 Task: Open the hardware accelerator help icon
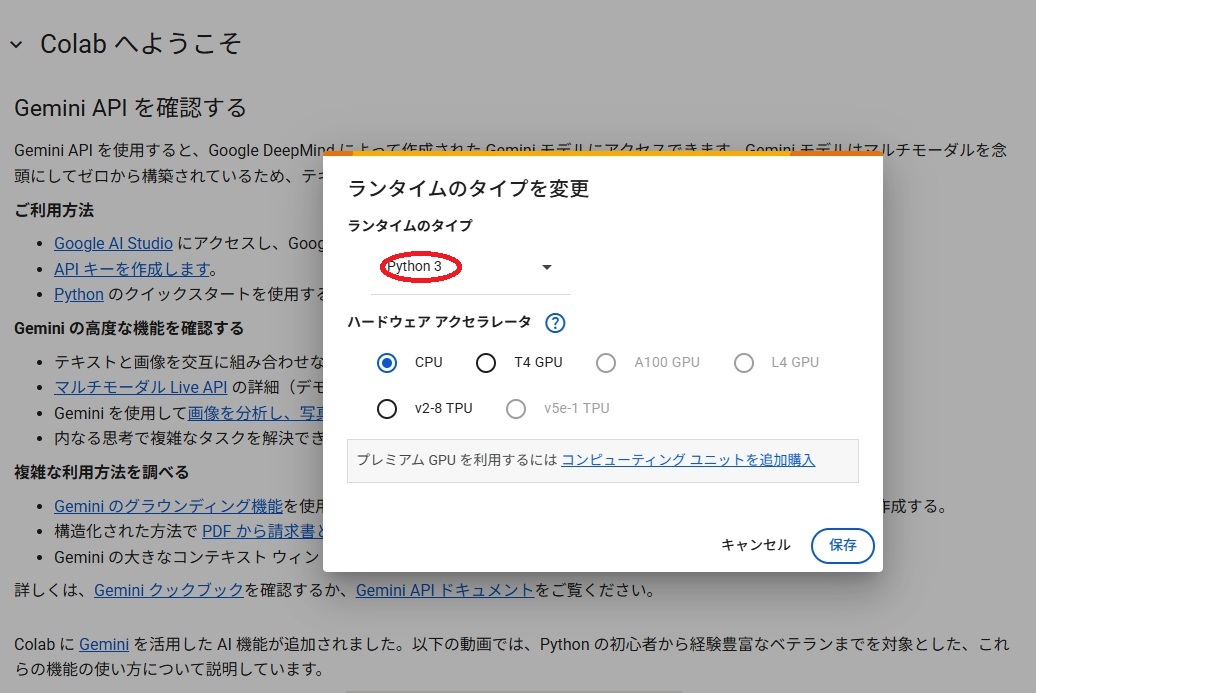click(x=555, y=323)
